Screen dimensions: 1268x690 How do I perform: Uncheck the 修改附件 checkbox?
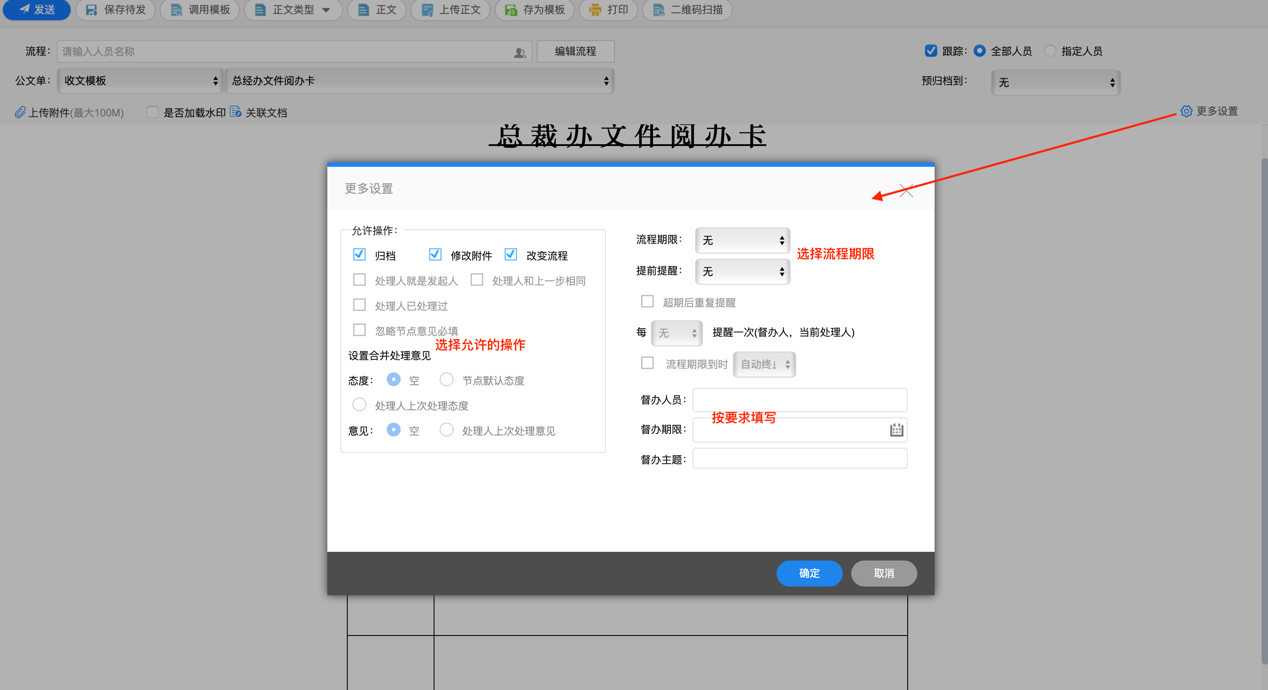point(435,254)
